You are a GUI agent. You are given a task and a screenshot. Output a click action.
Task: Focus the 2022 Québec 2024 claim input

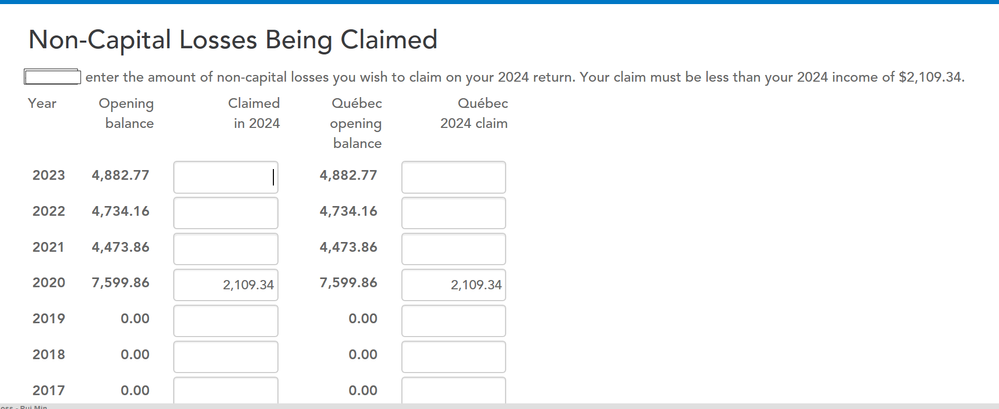(453, 213)
